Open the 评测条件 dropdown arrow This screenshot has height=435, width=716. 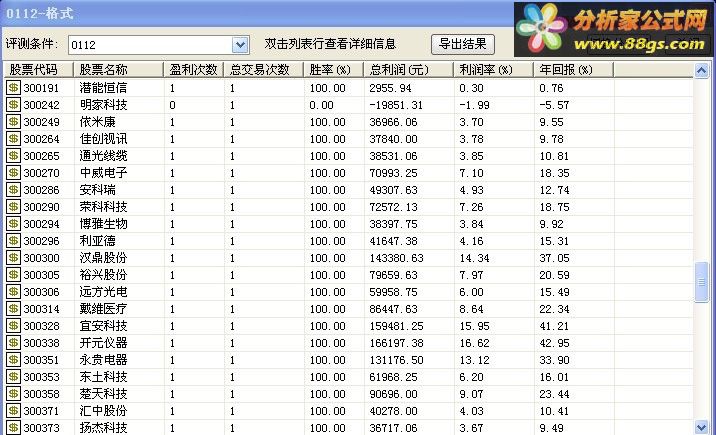240,45
